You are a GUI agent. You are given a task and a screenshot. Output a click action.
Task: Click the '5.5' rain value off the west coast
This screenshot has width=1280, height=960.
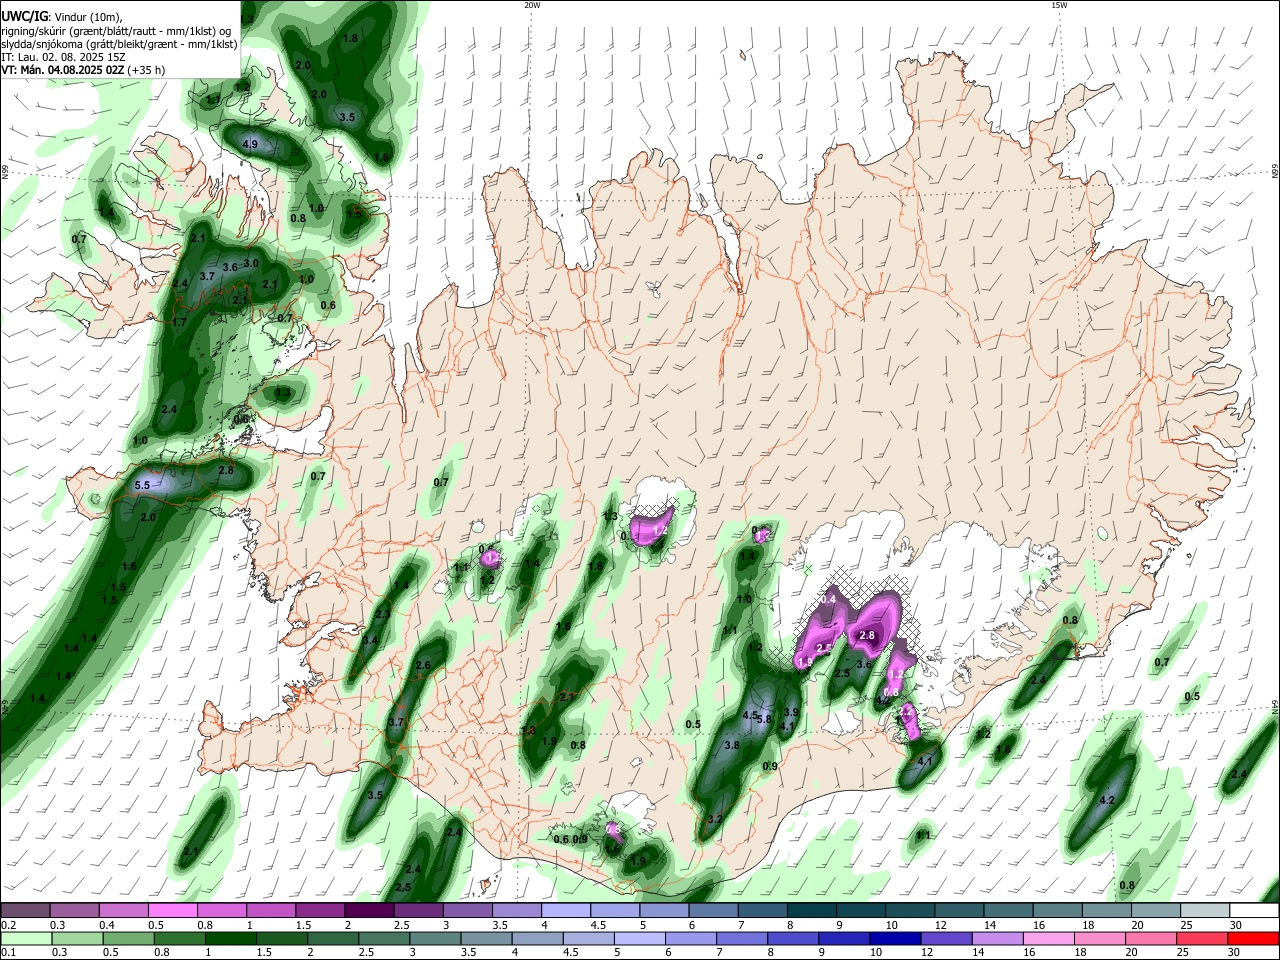click(142, 485)
